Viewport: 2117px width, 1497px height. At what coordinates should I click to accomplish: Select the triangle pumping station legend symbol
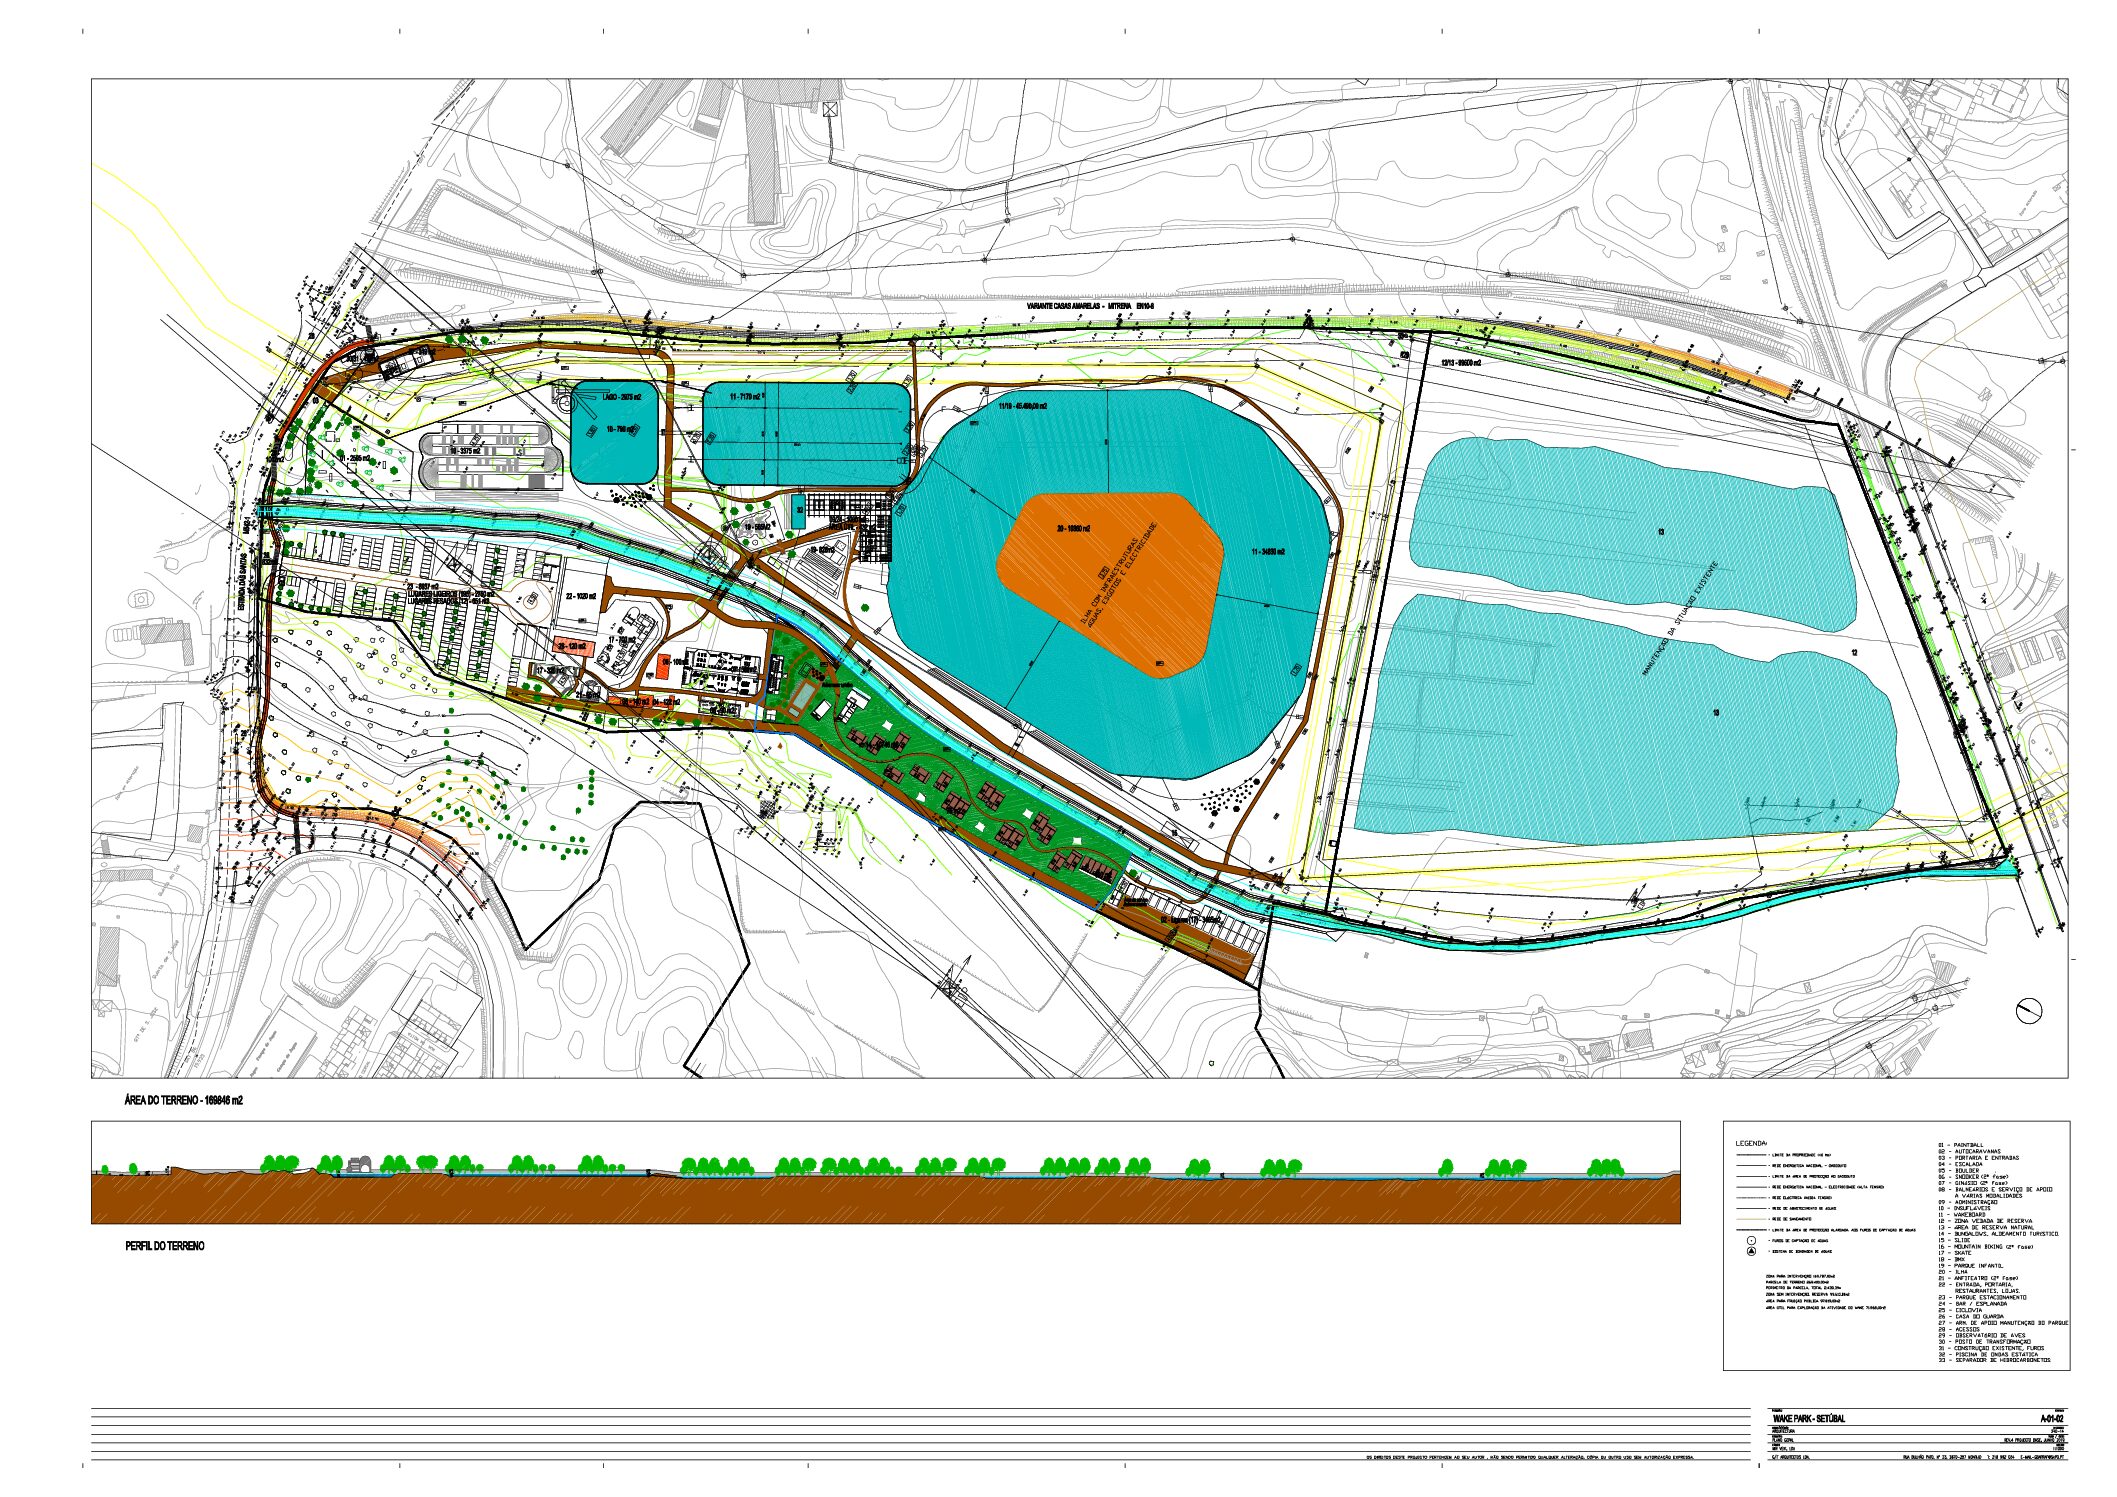pos(1751,1252)
